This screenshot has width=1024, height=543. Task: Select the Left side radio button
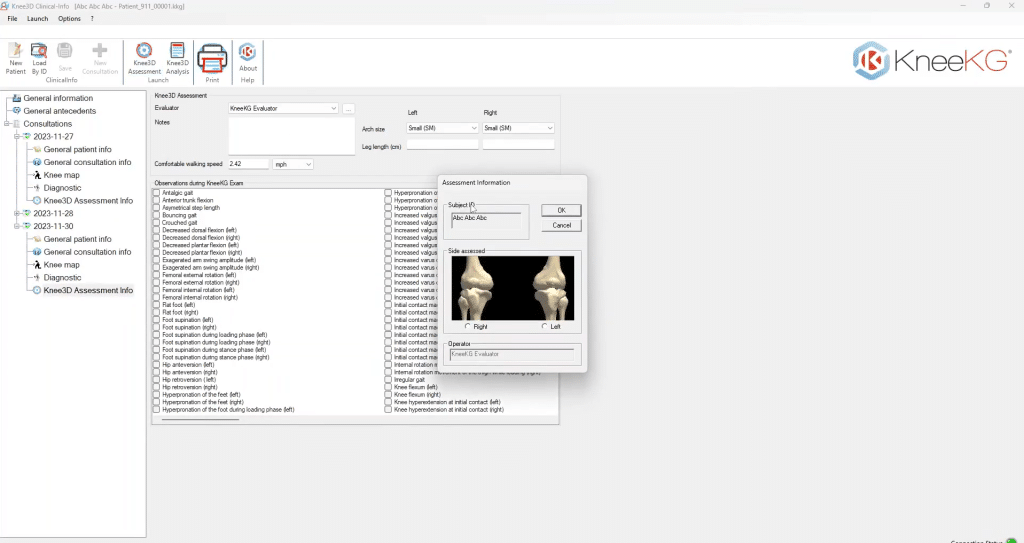pos(545,326)
